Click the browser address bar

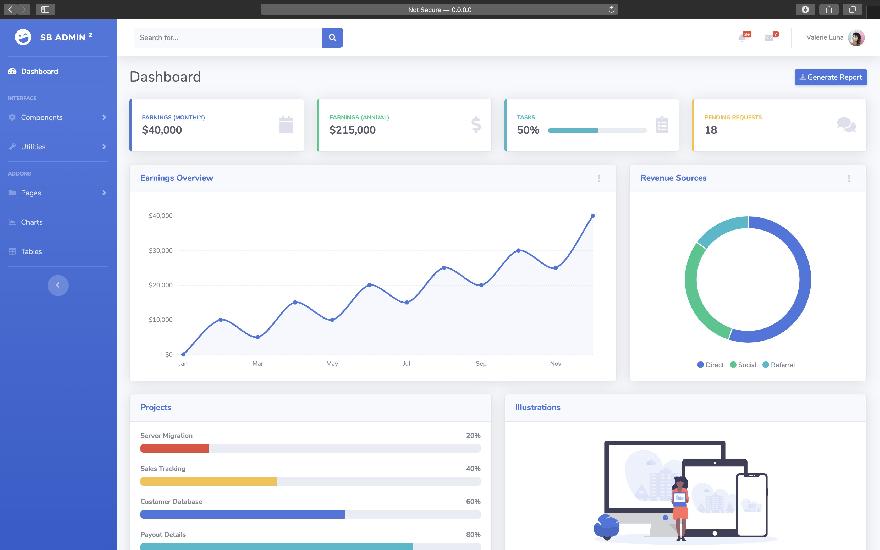point(439,10)
